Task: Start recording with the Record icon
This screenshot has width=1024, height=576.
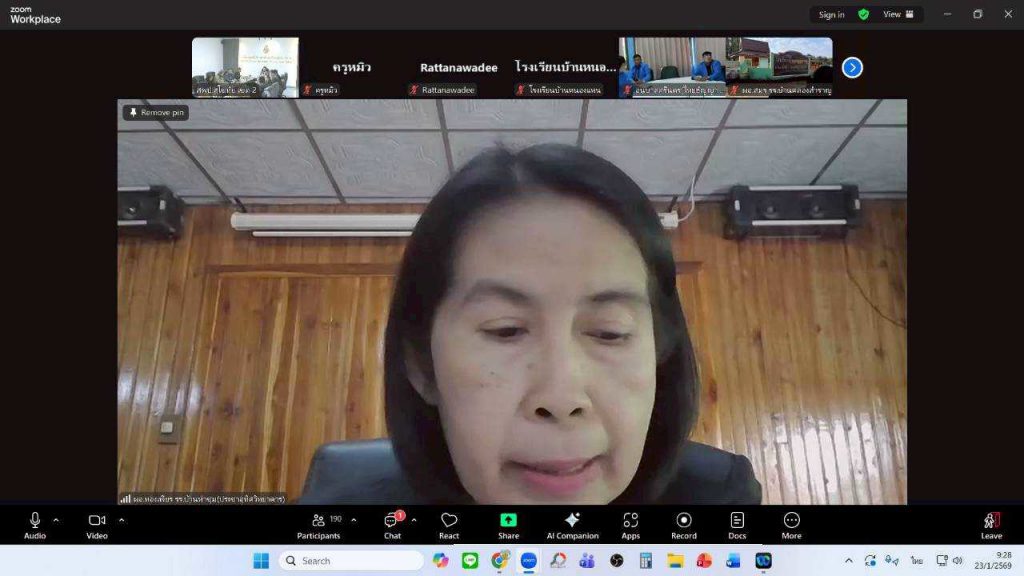Action: coord(684,525)
